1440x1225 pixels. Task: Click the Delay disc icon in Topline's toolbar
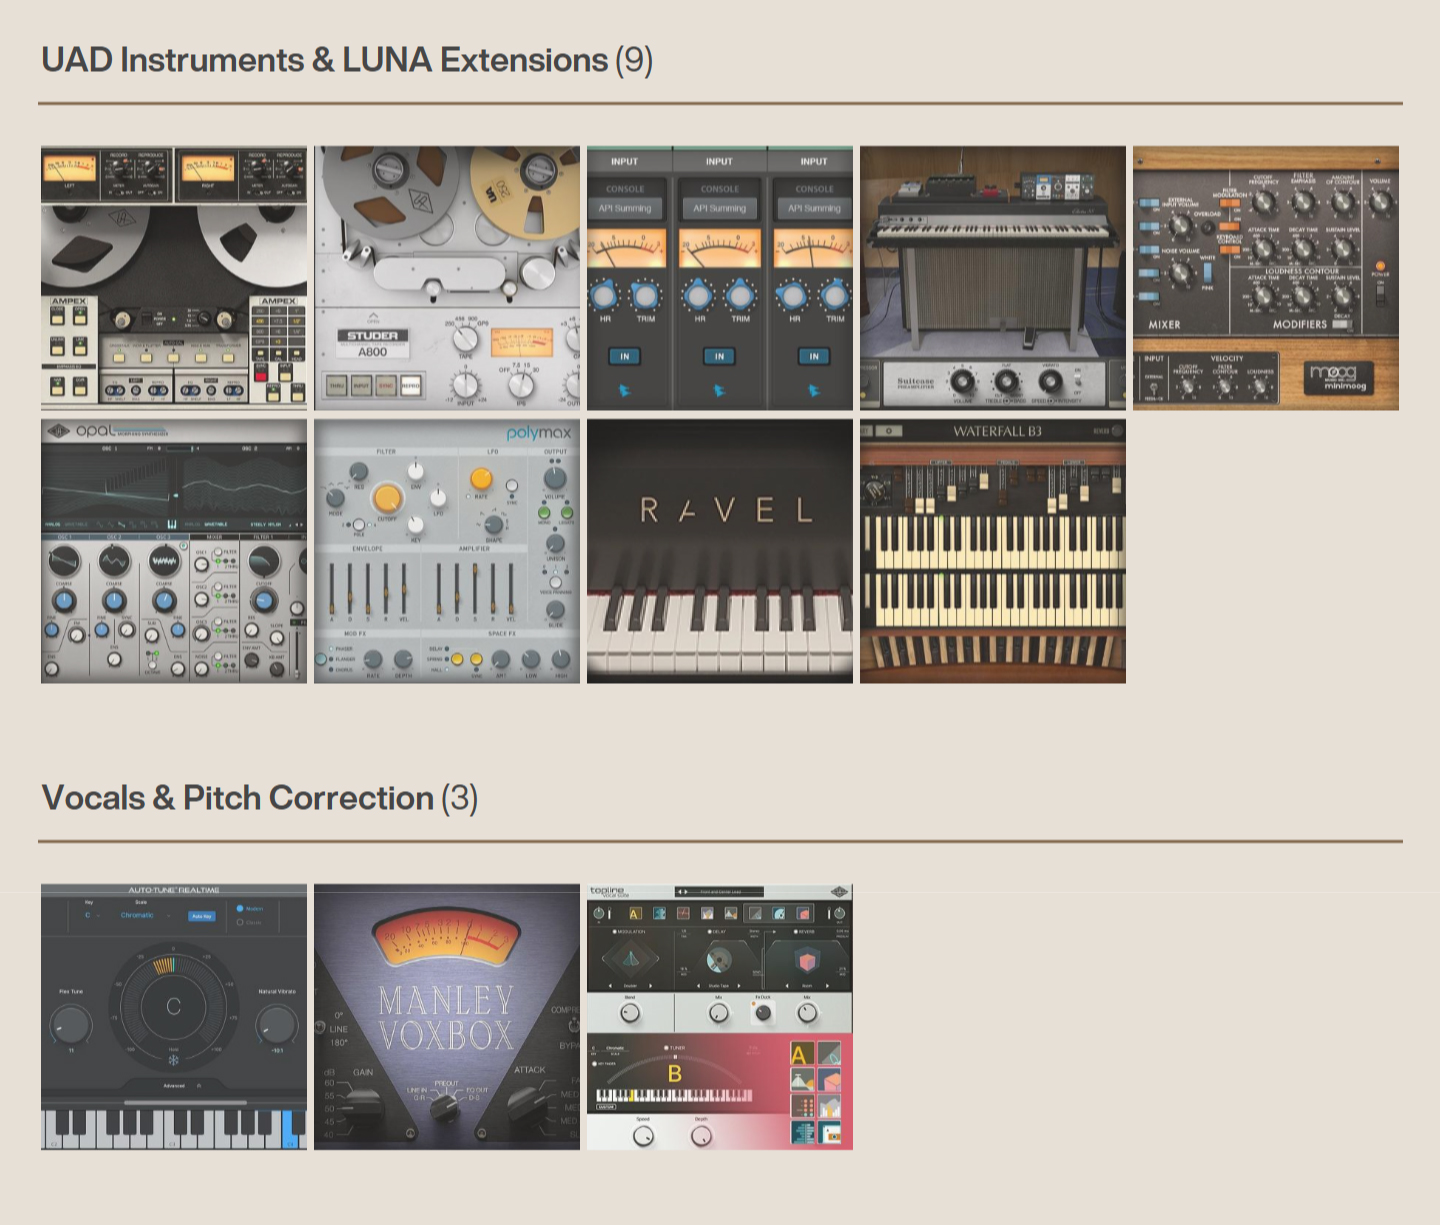click(778, 914)
